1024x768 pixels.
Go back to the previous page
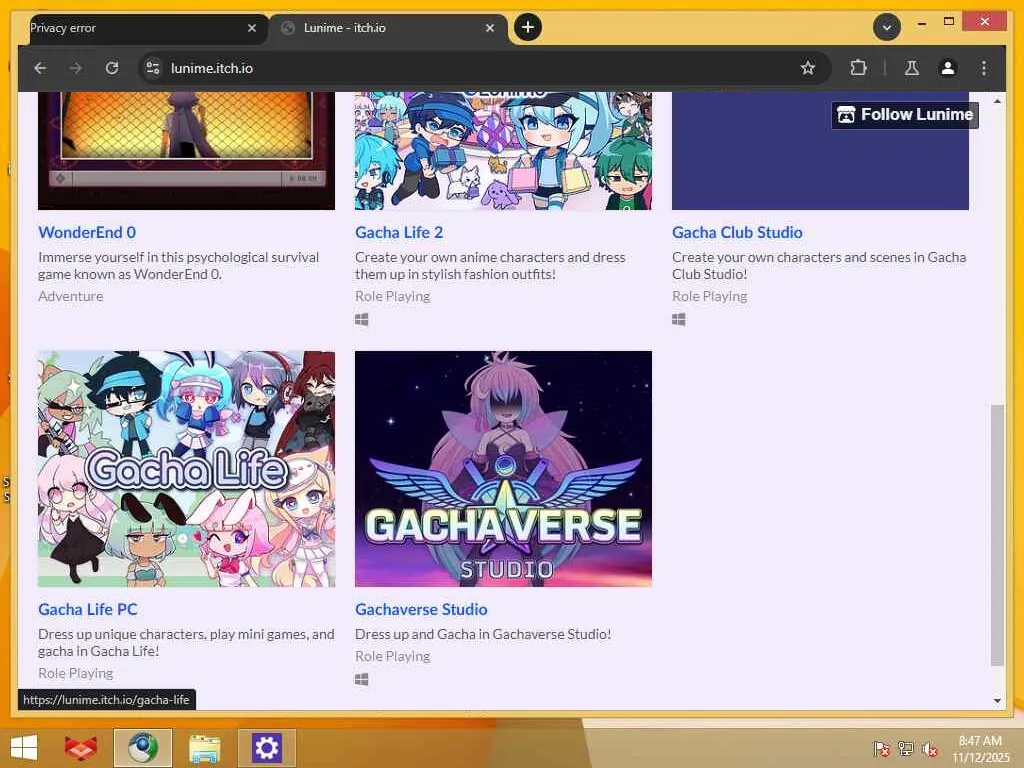tap(40, 68)
